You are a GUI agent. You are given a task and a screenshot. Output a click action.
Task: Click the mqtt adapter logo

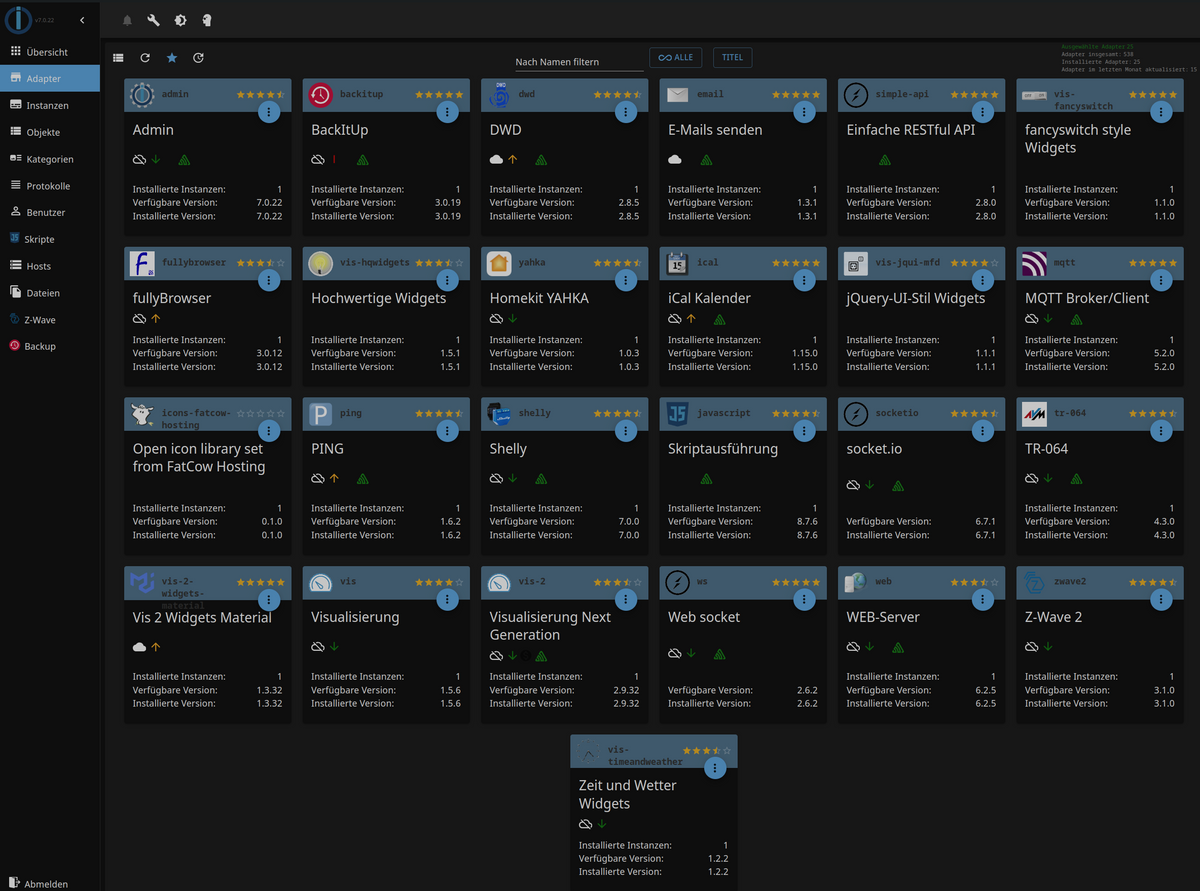[1034, 263]
